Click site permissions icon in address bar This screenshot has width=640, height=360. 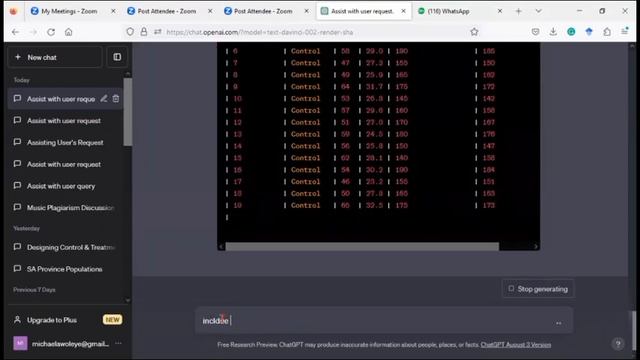coord(158,32)
